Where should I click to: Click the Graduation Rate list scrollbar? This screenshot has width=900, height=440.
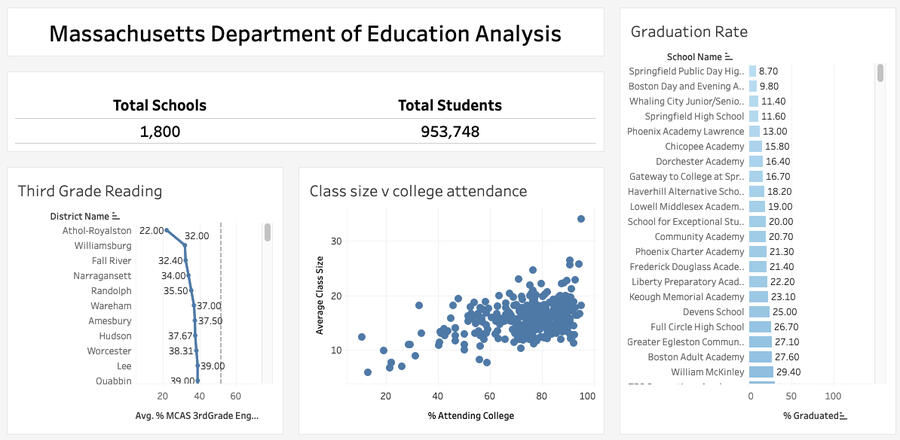[880, 74]
